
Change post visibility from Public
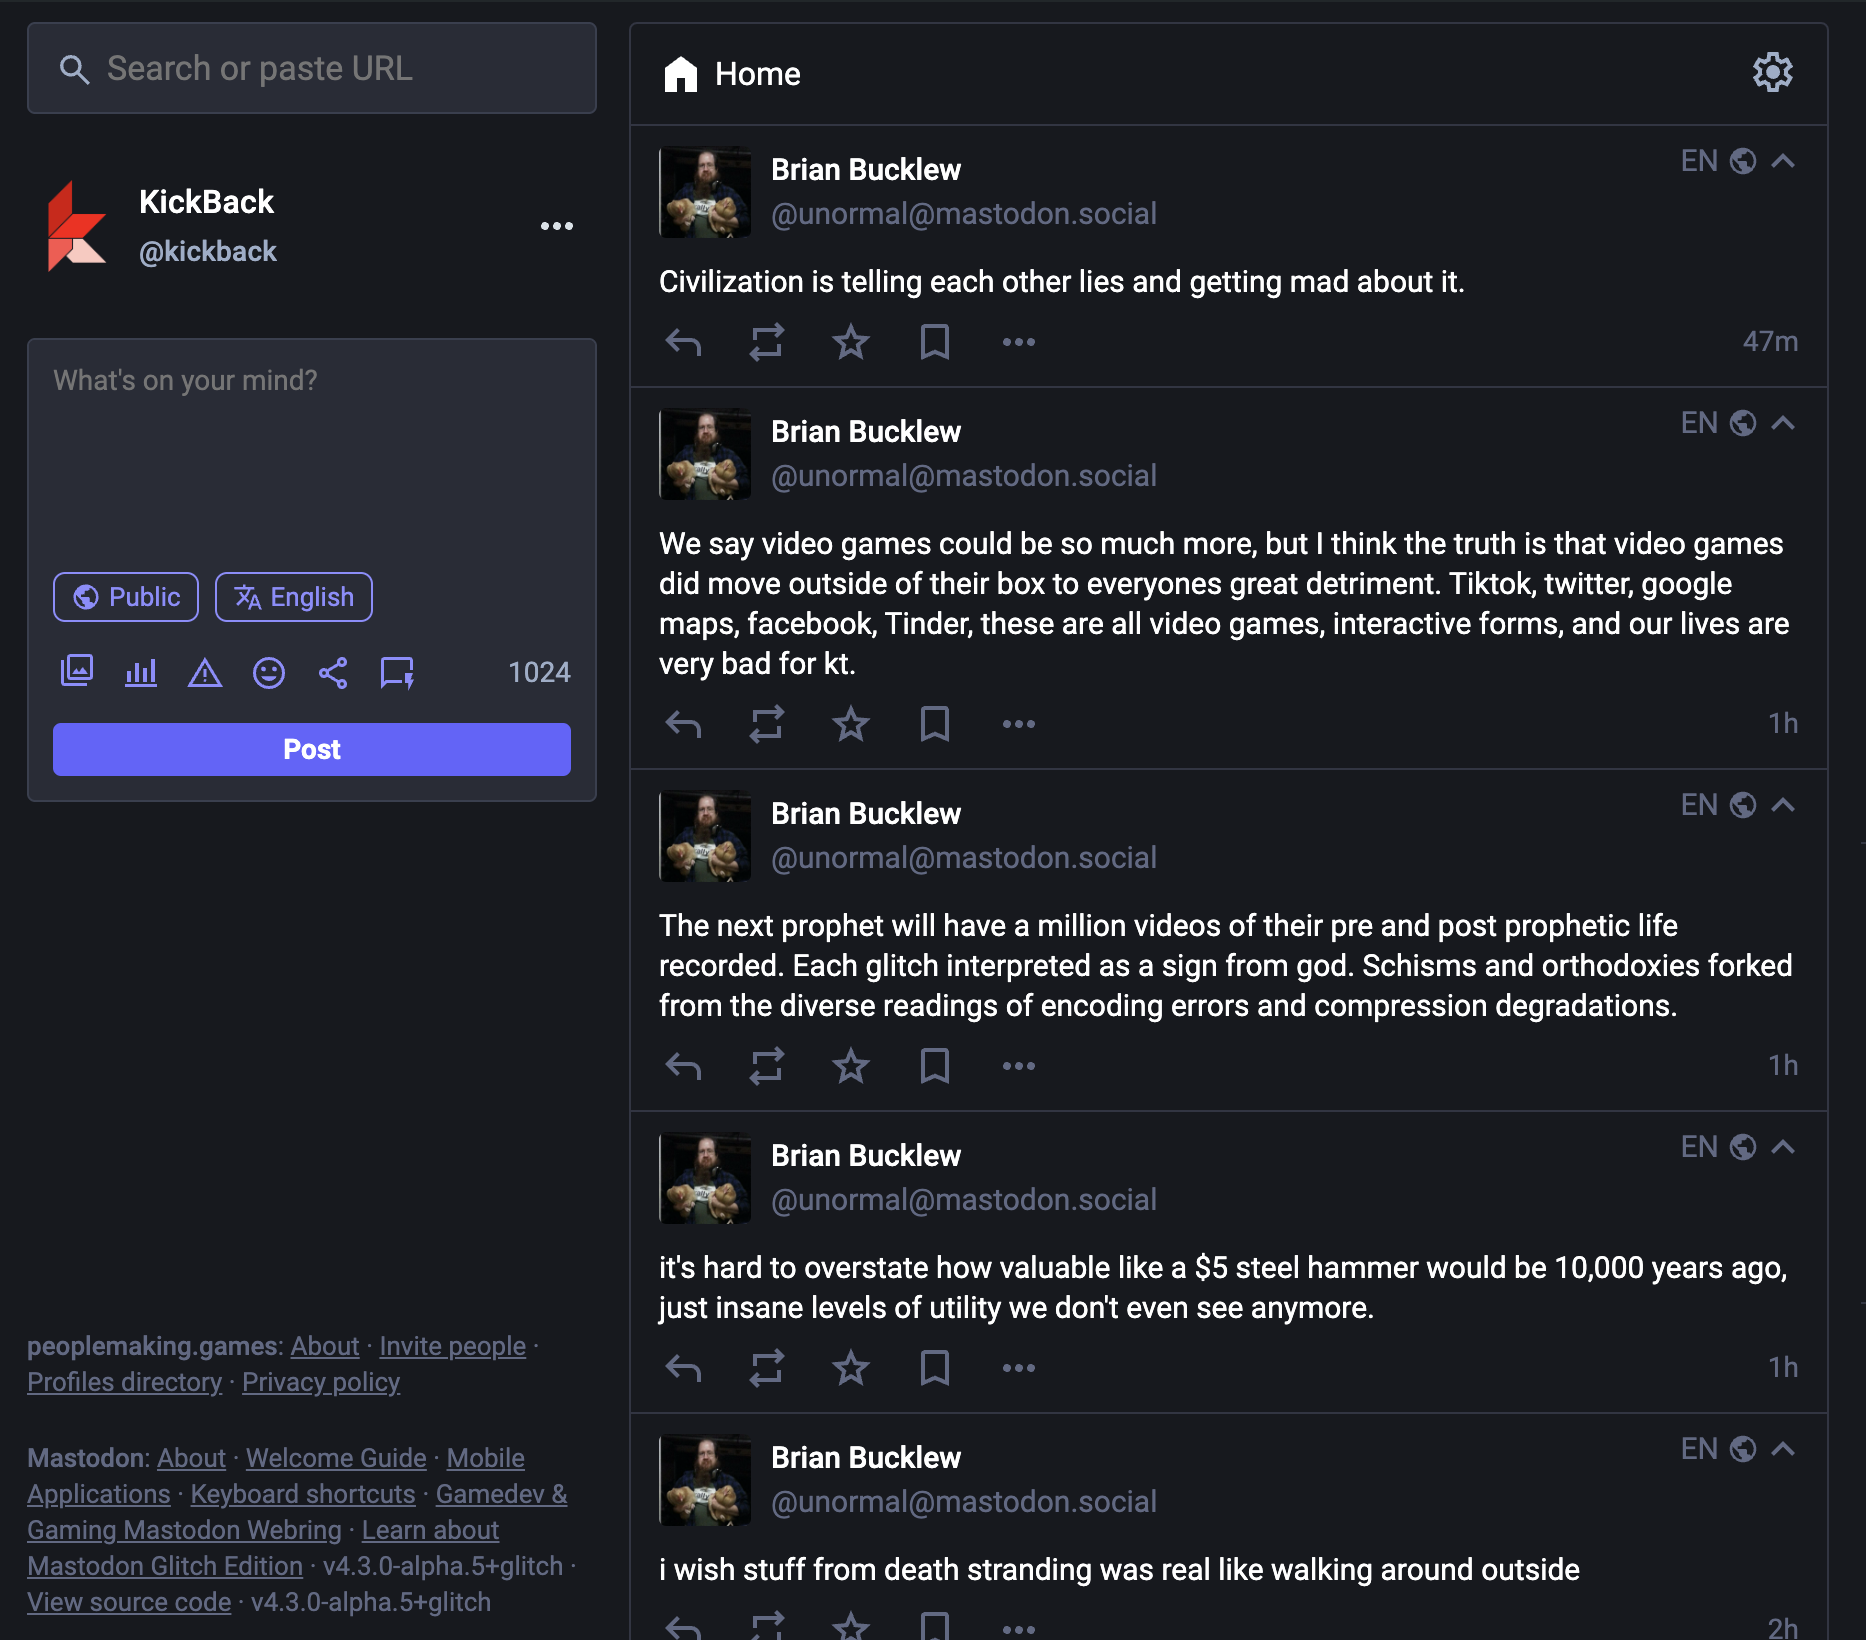click(x=125, y=596)
